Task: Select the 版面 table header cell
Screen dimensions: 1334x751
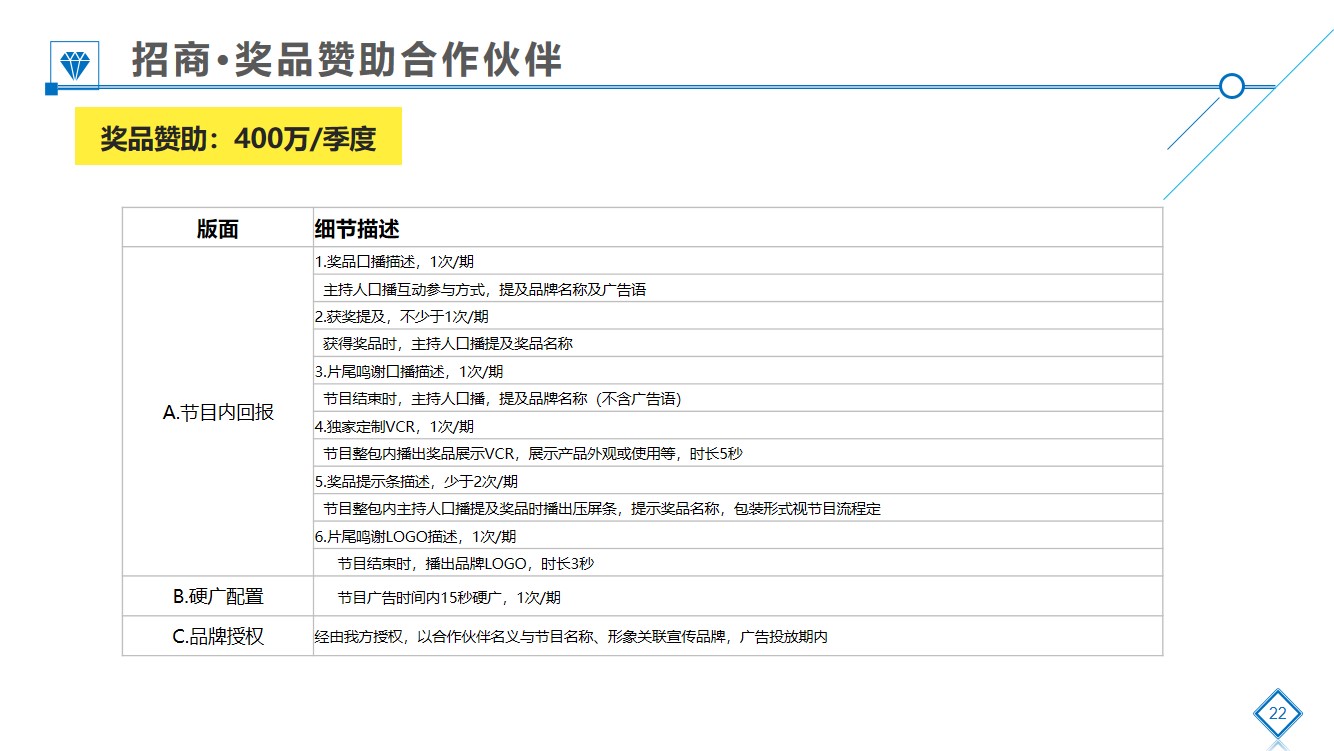Action: [x=218, y=228]
